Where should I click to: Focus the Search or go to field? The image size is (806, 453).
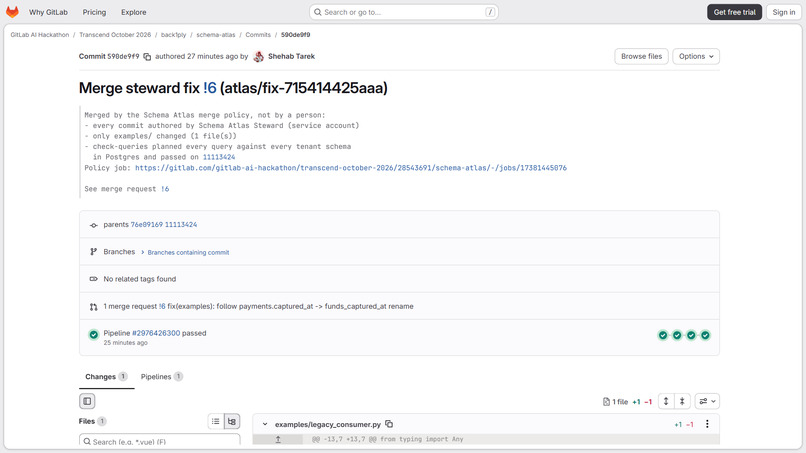point(404,12)
